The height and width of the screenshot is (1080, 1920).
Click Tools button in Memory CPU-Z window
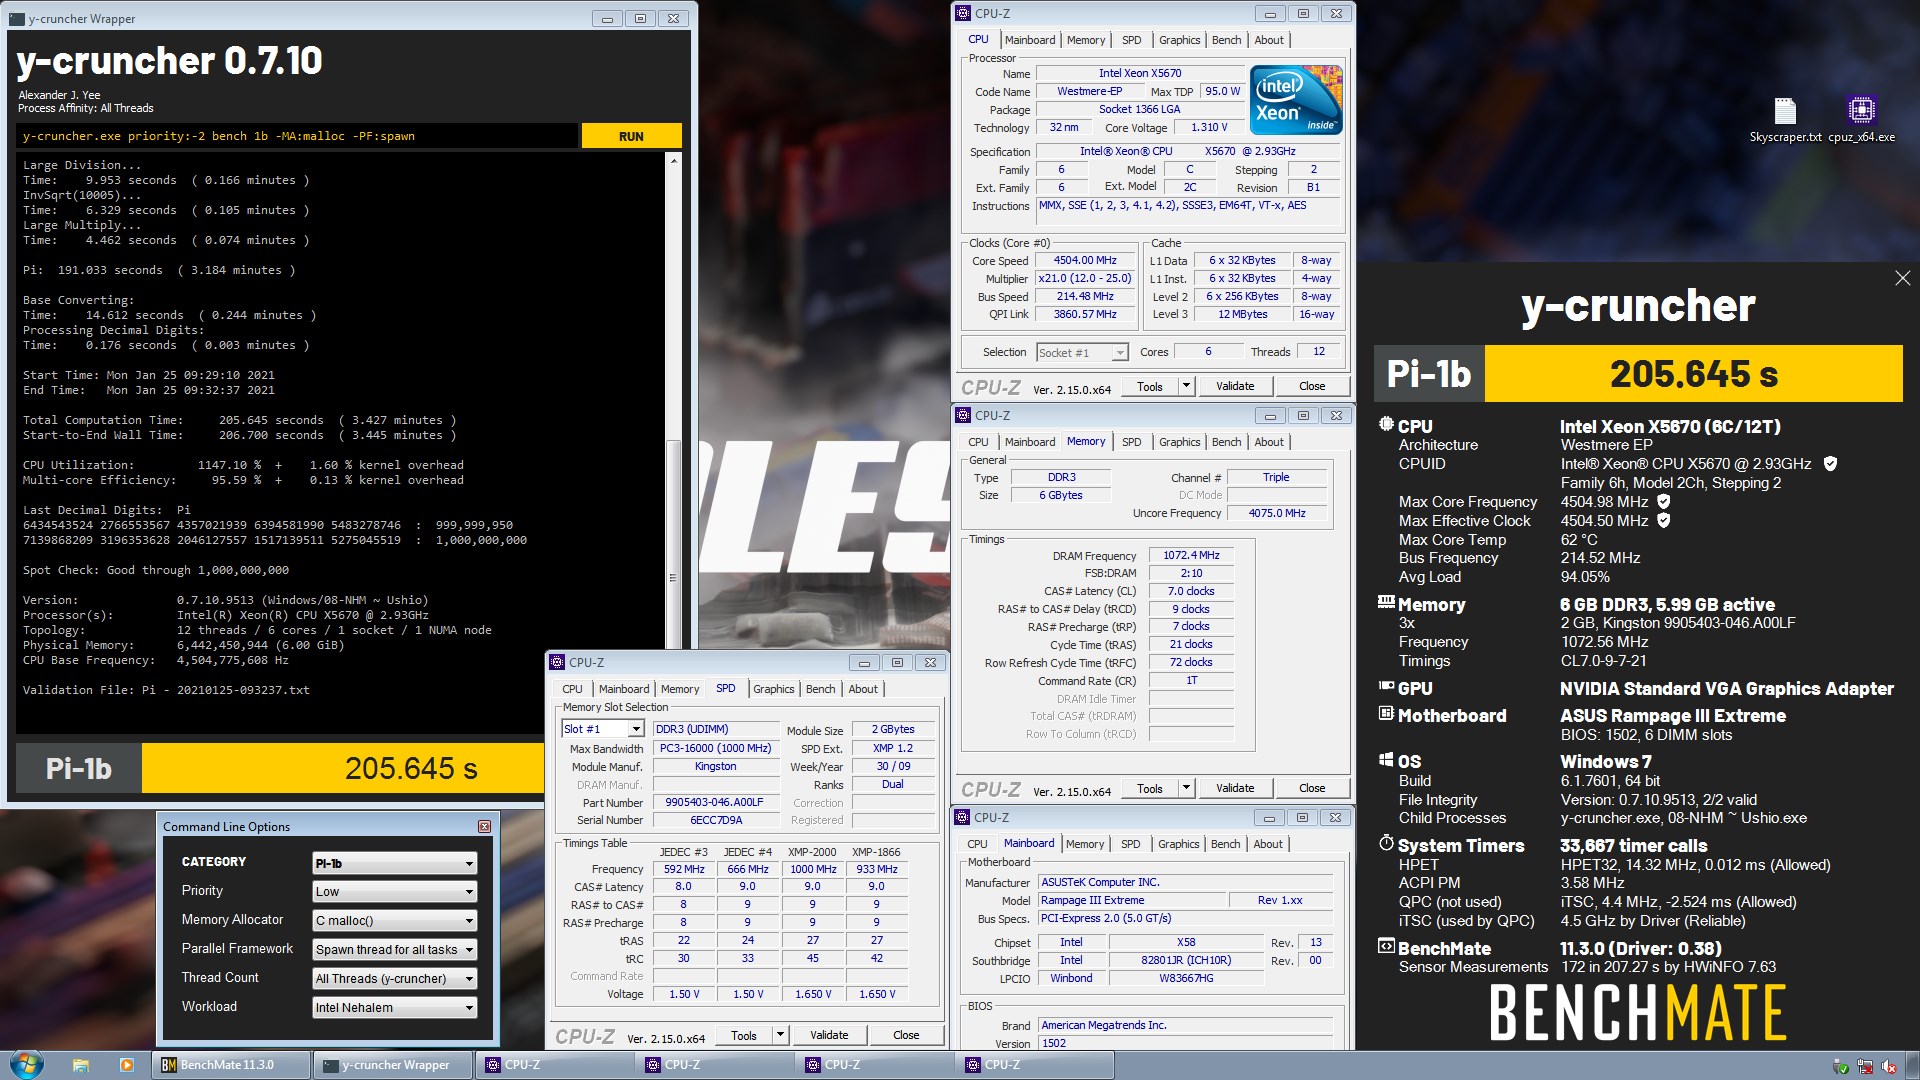click(x=1150, y=788)
